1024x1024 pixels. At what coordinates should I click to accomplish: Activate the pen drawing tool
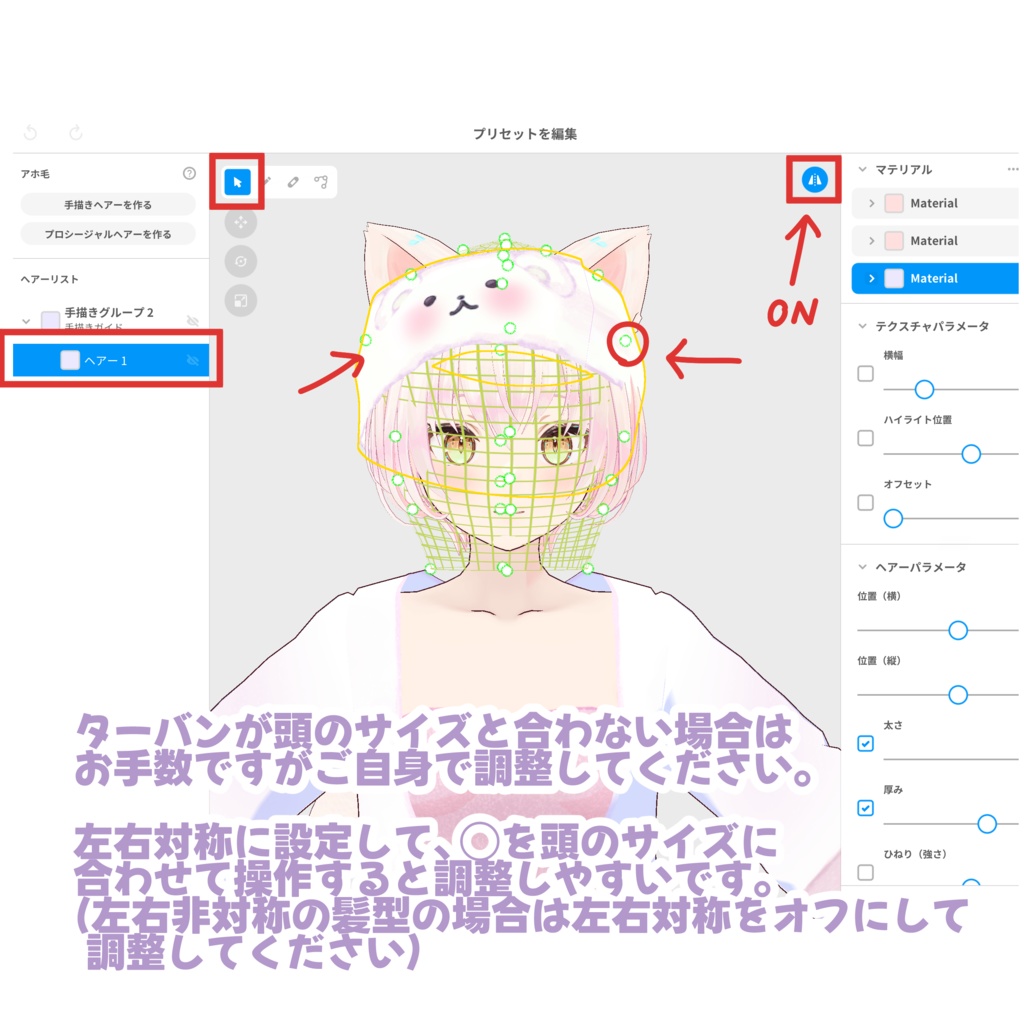[293, 181]
